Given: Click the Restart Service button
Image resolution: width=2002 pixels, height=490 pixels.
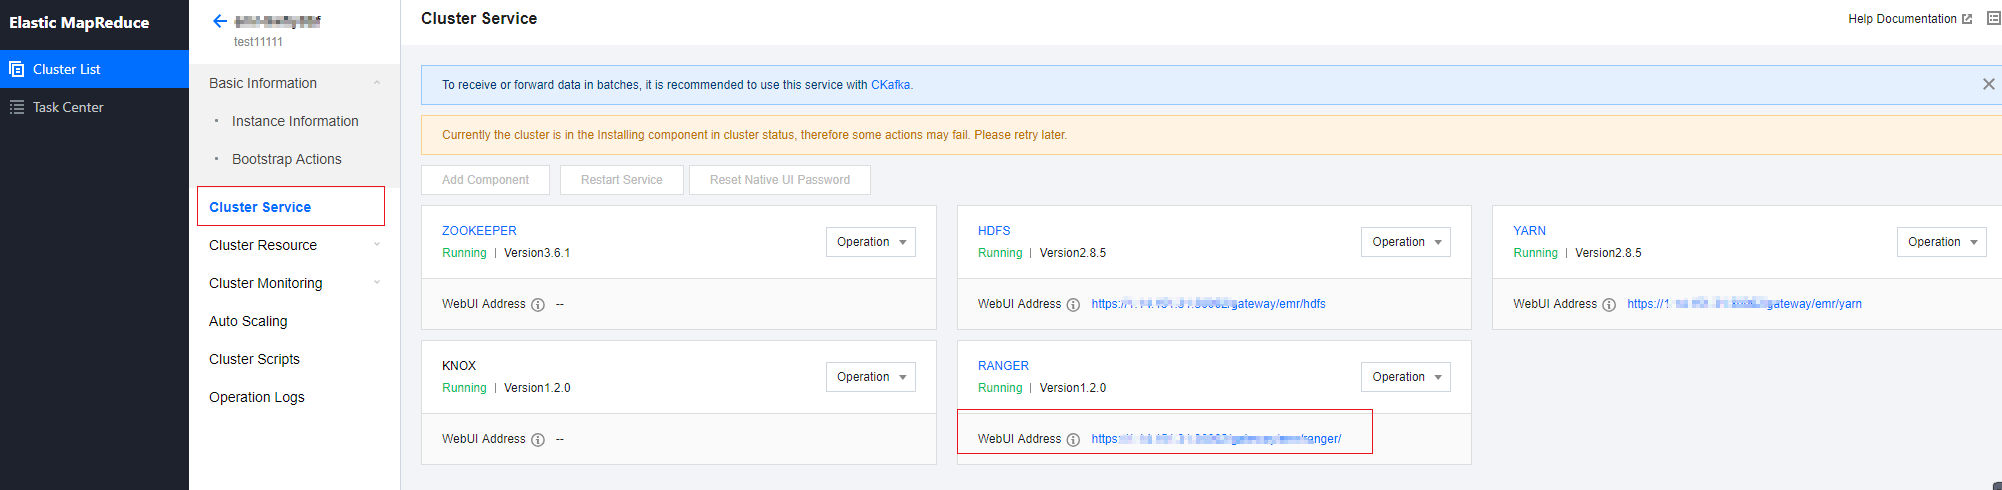Looking at the screenshot, I should point(621,180).
